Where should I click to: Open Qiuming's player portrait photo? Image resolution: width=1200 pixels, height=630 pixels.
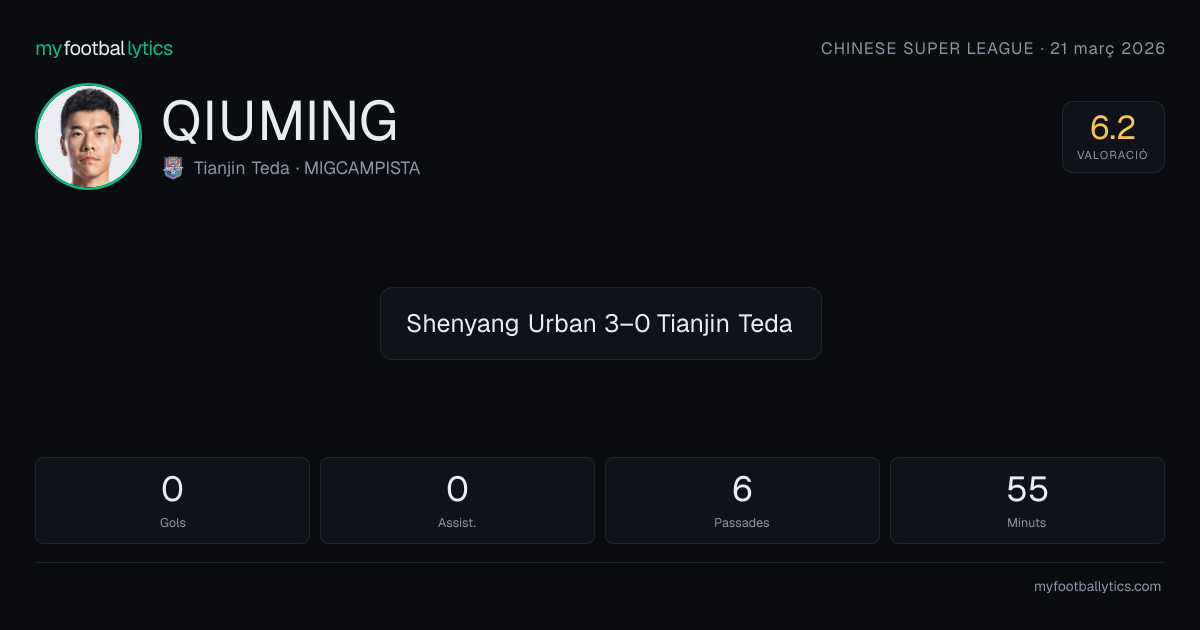pyautogui.click(x=89, y=136)
